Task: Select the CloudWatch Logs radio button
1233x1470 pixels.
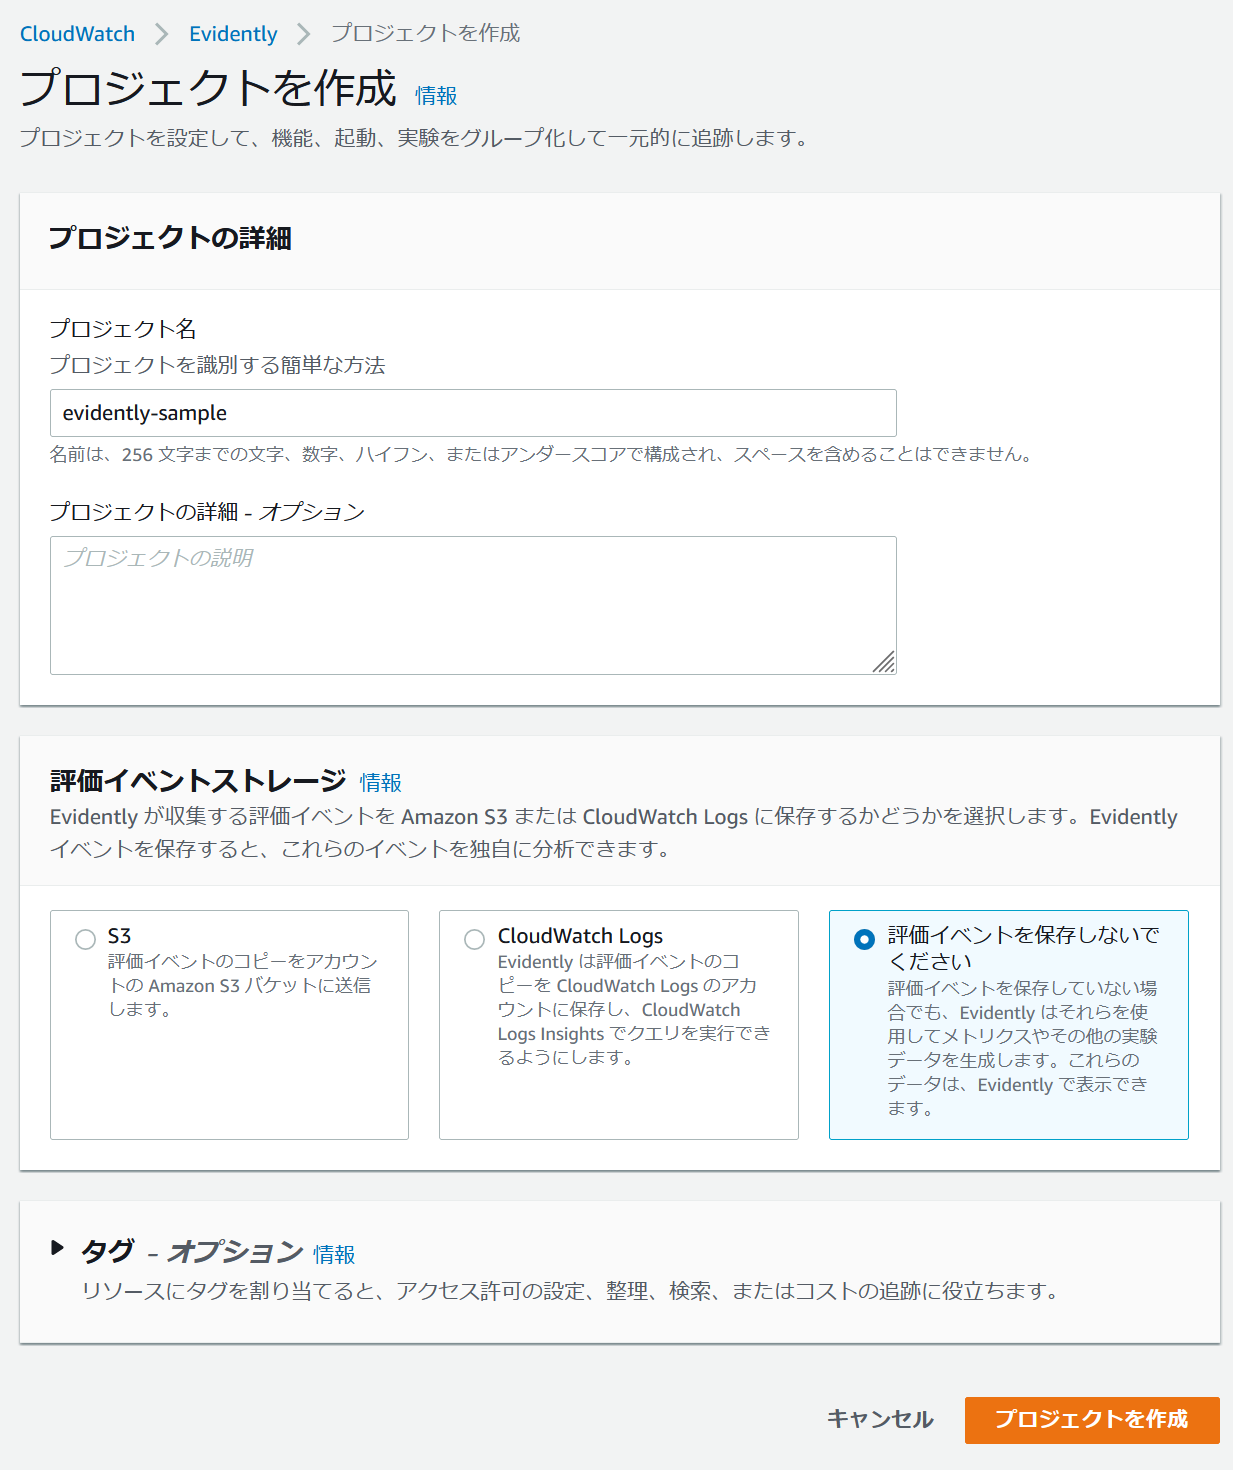Action: [x=475, y=939]
